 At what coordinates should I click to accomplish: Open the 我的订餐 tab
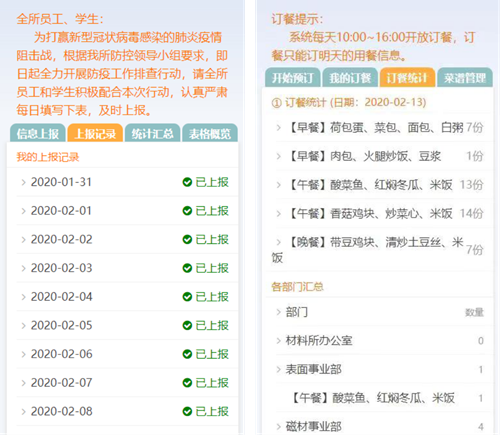[350, 78]
